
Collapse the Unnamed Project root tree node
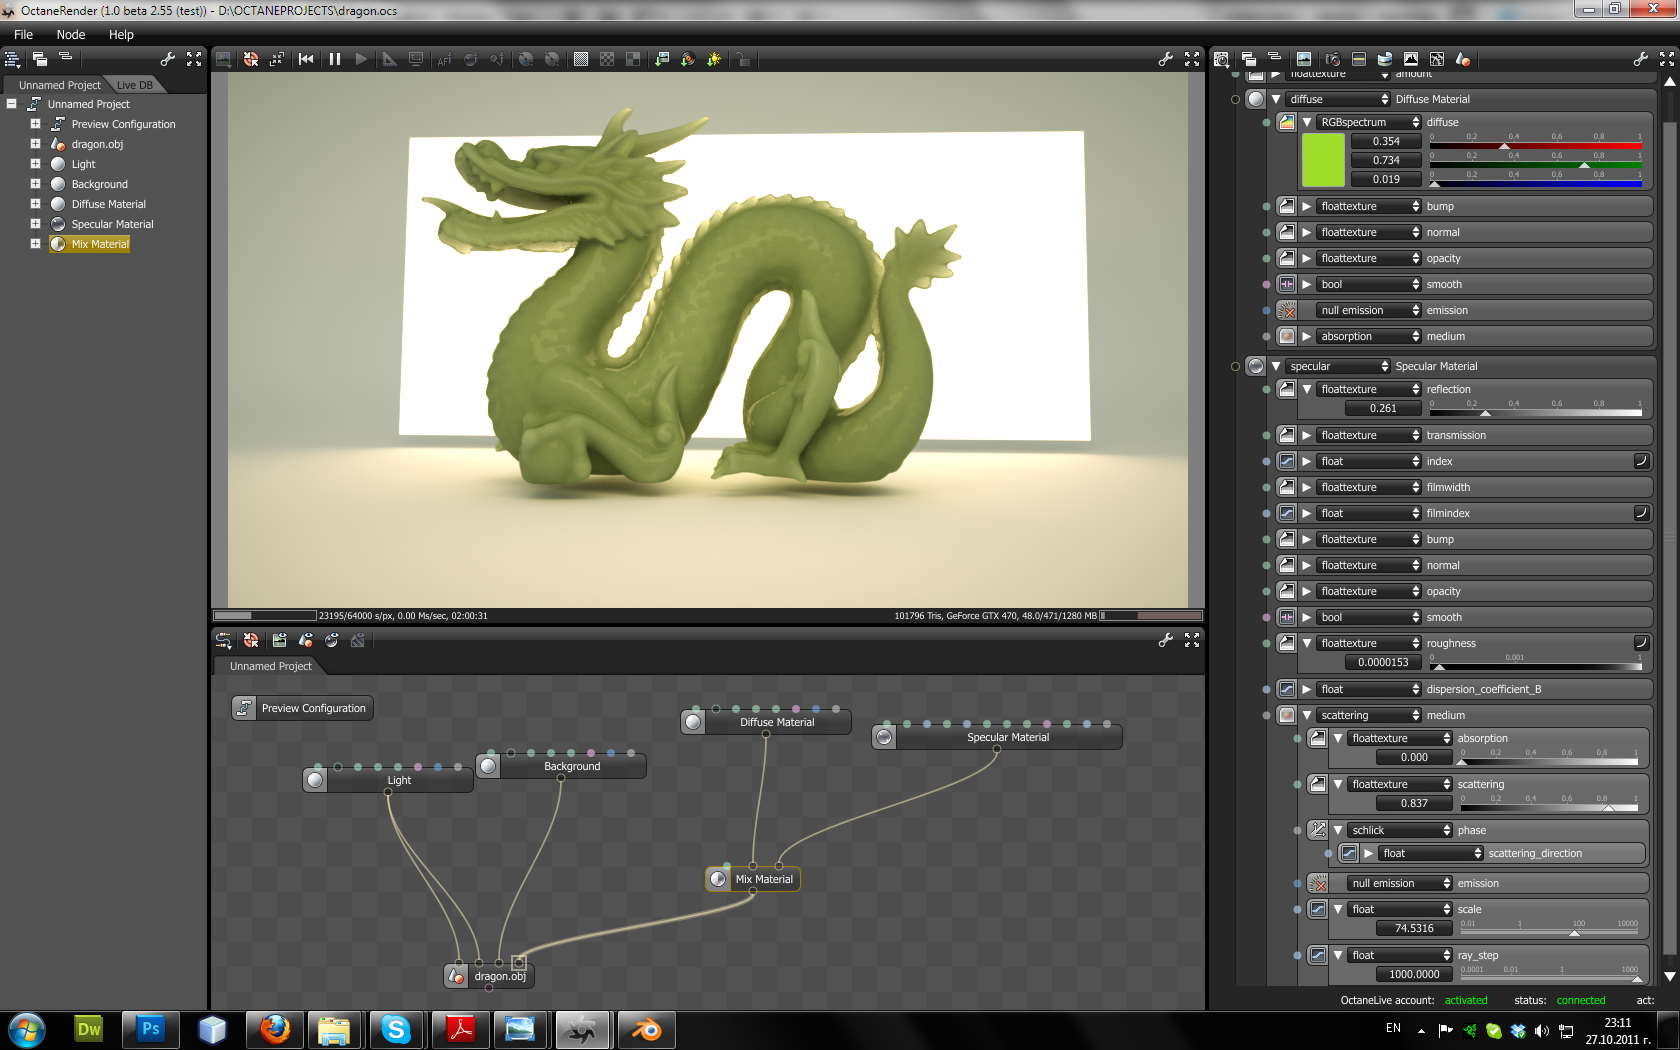pos(11,104)
